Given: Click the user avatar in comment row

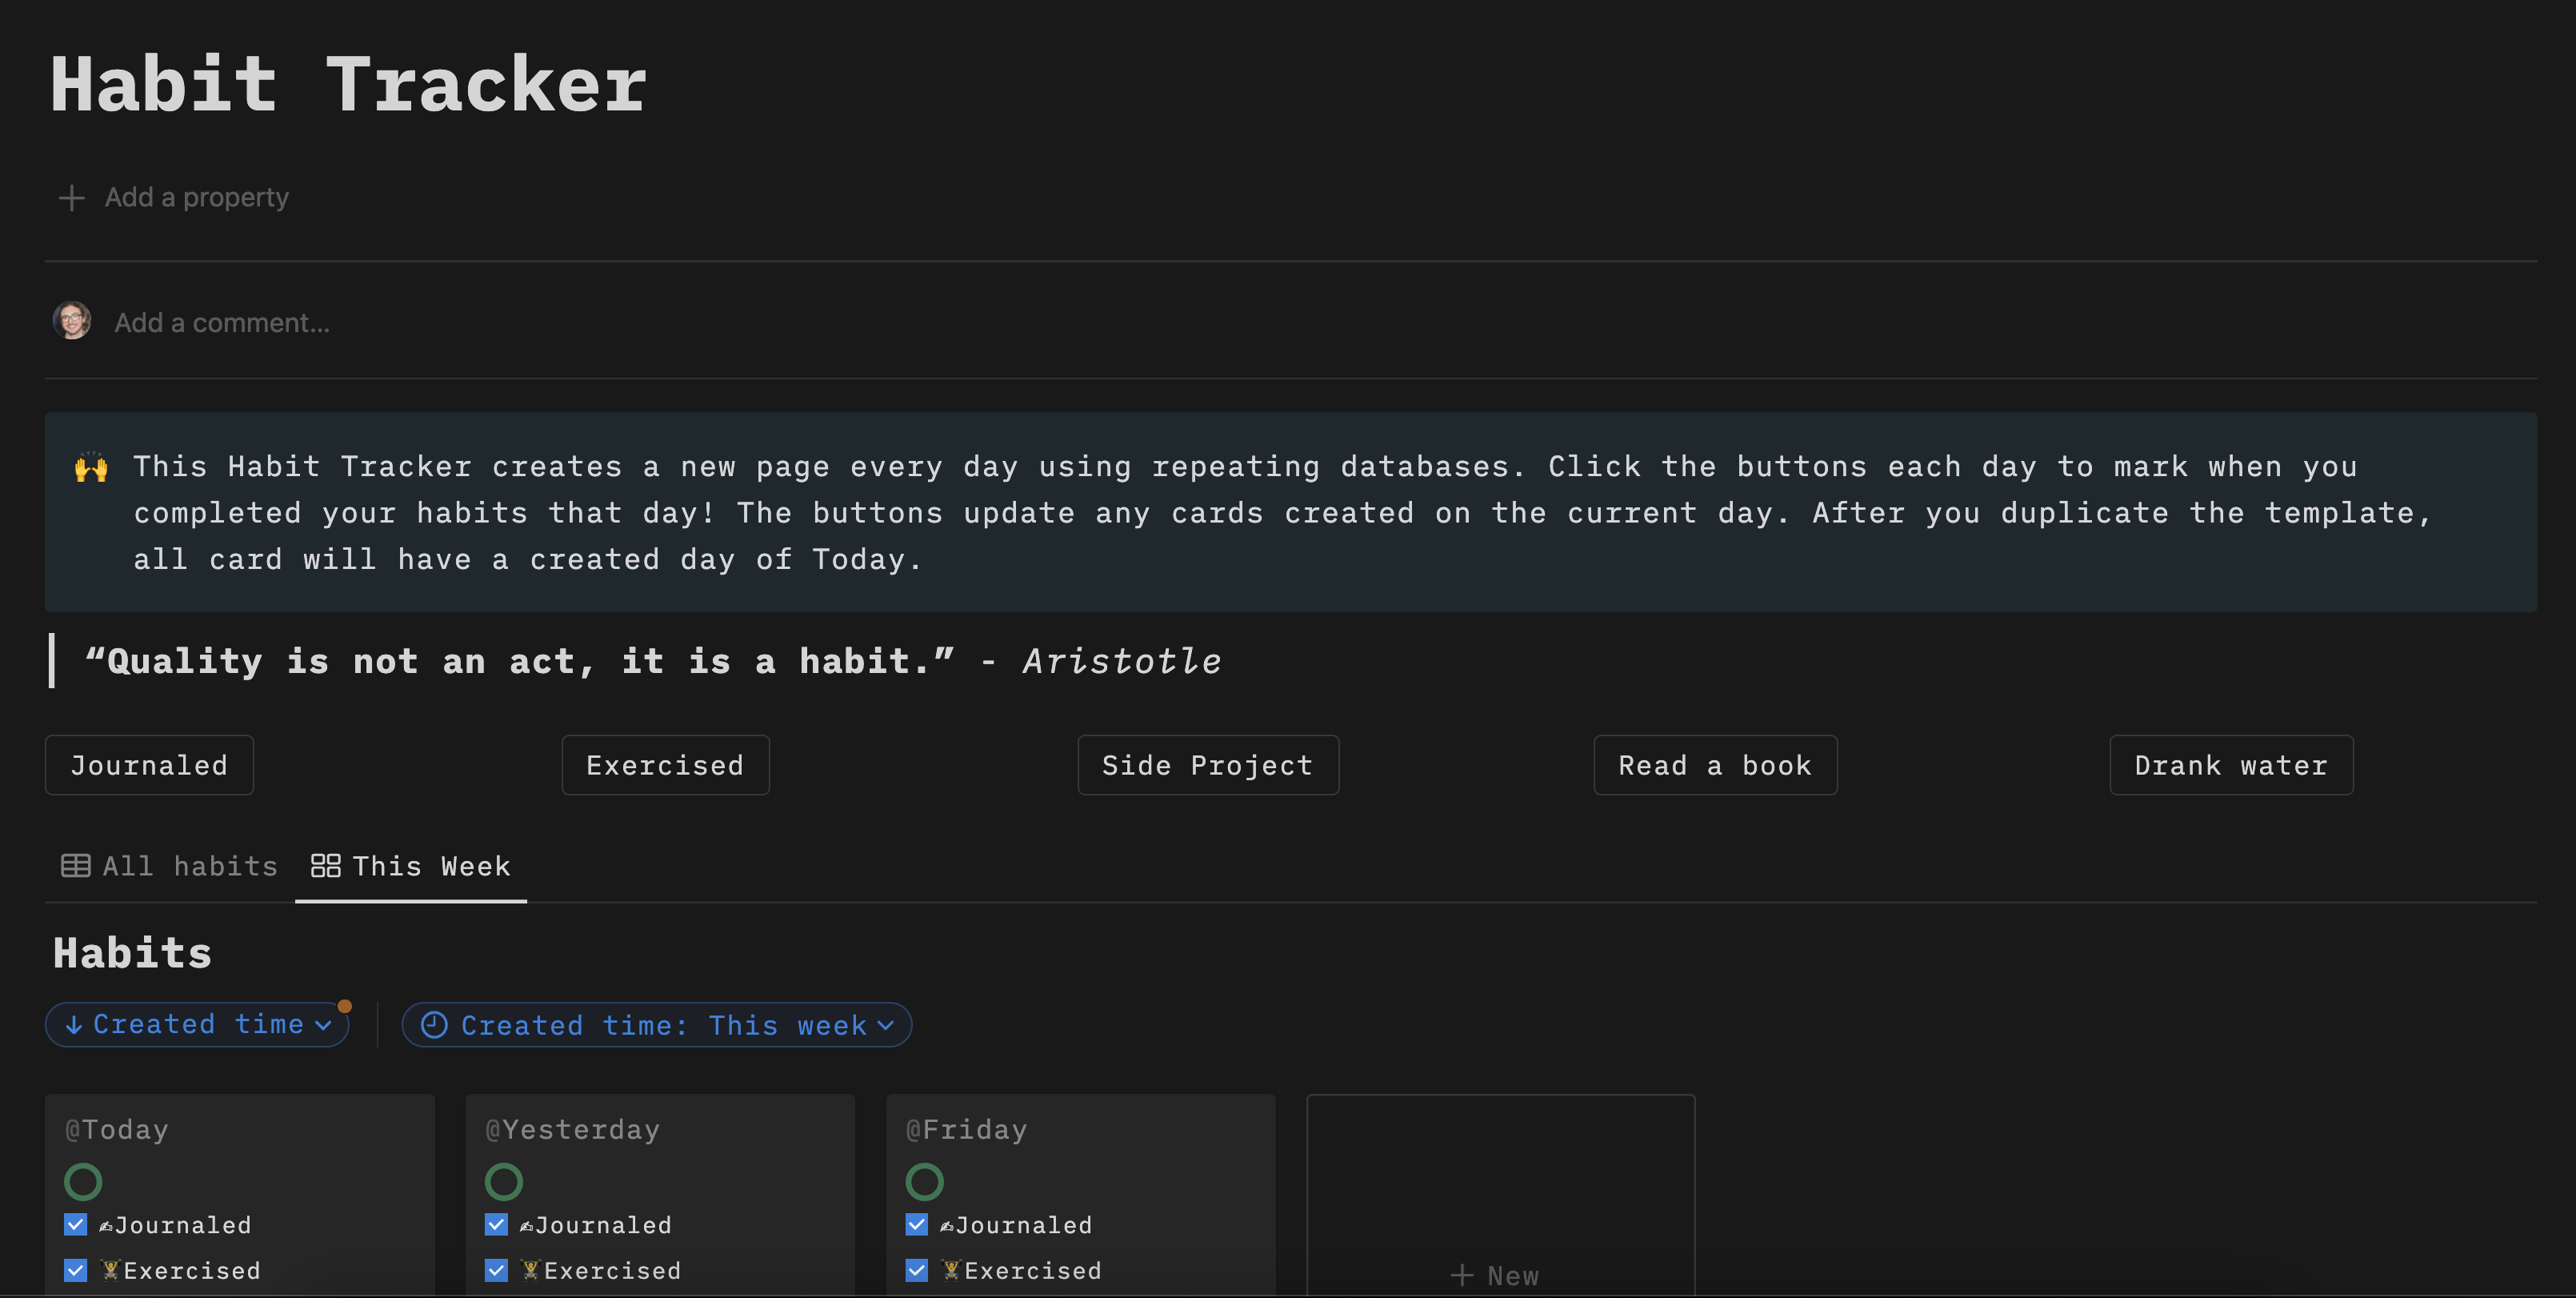Looking at the screenshot, I should pyautogui.click(x=72, y=321).
